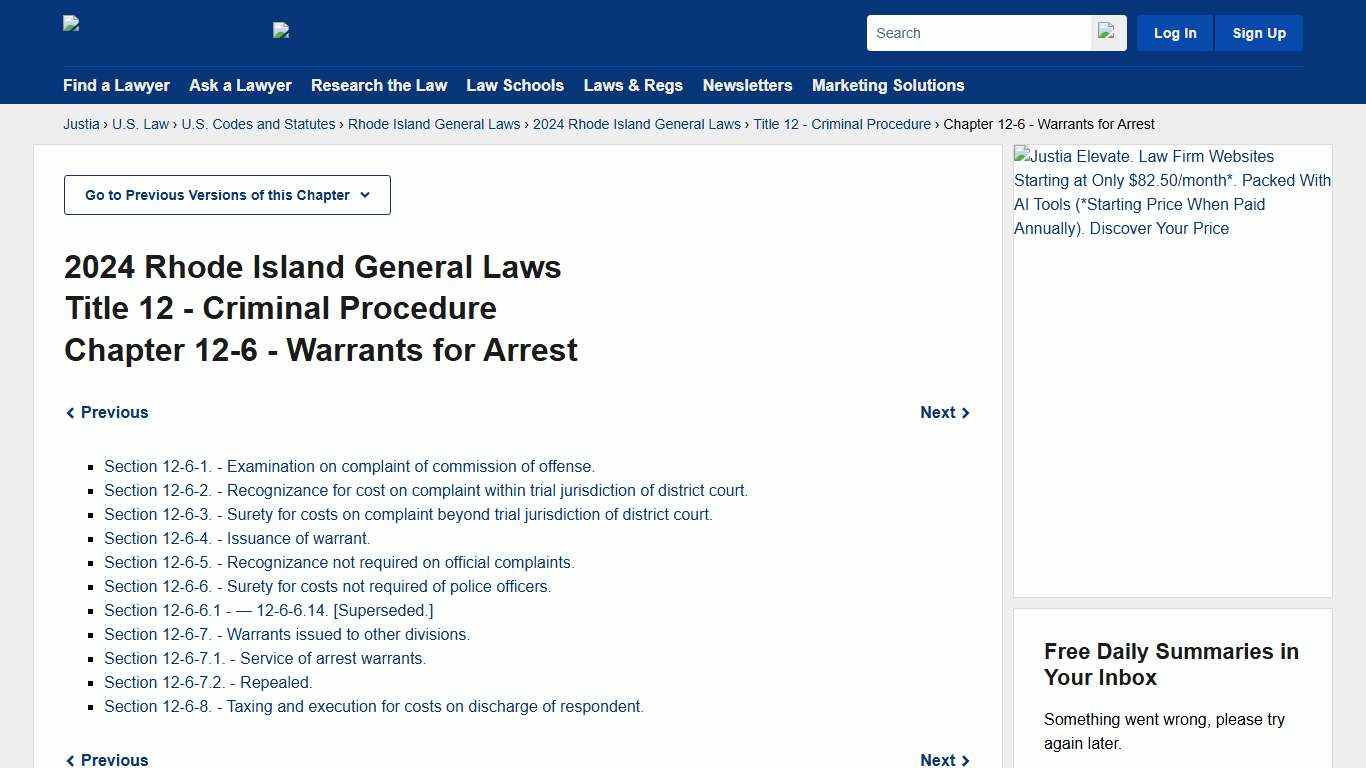Click the Justia logo image

[70, 24]
